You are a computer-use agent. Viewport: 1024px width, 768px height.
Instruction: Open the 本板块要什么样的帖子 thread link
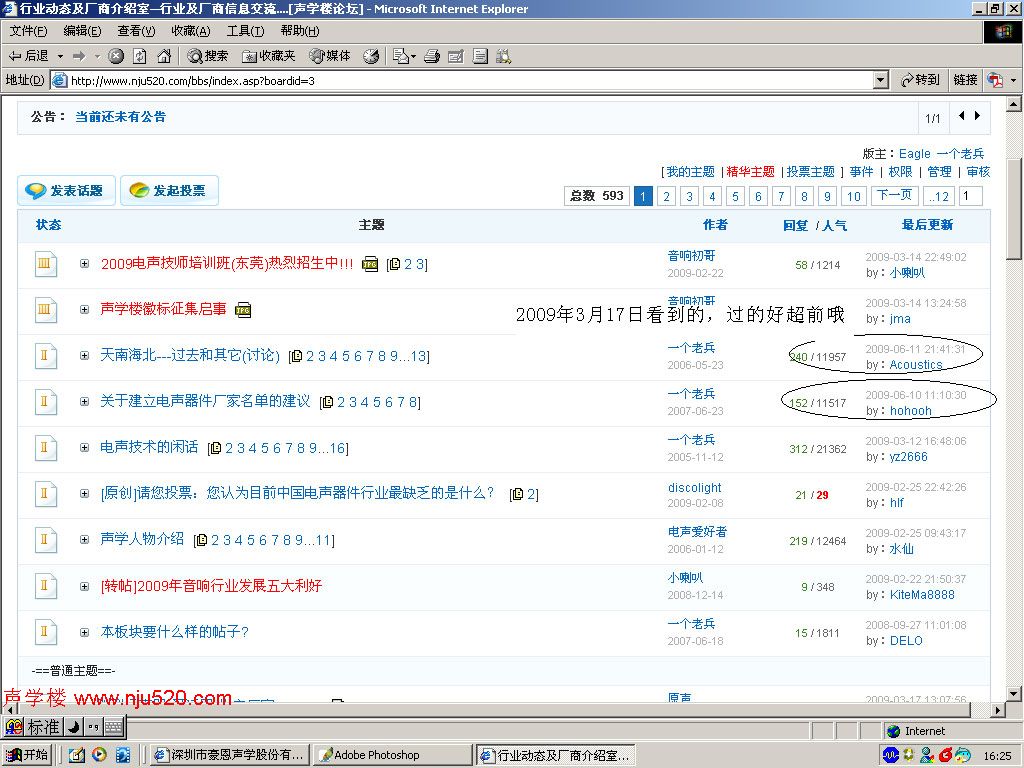tap(175, 632)
